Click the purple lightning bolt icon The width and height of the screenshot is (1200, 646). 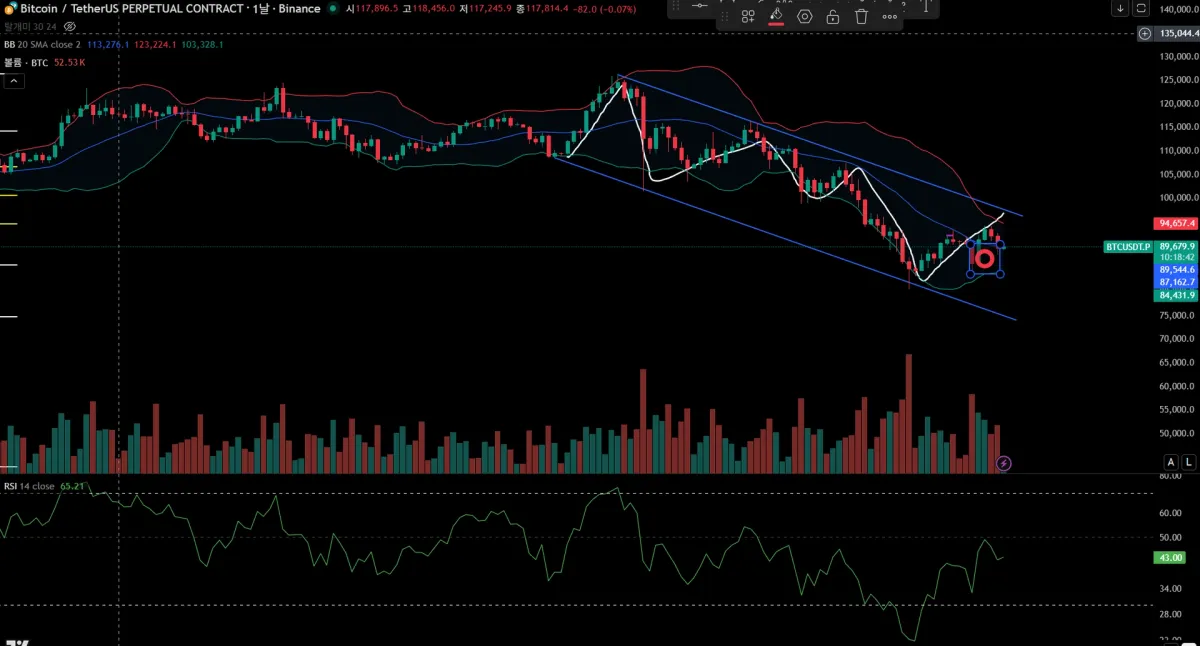click(x=1004, y=463)
